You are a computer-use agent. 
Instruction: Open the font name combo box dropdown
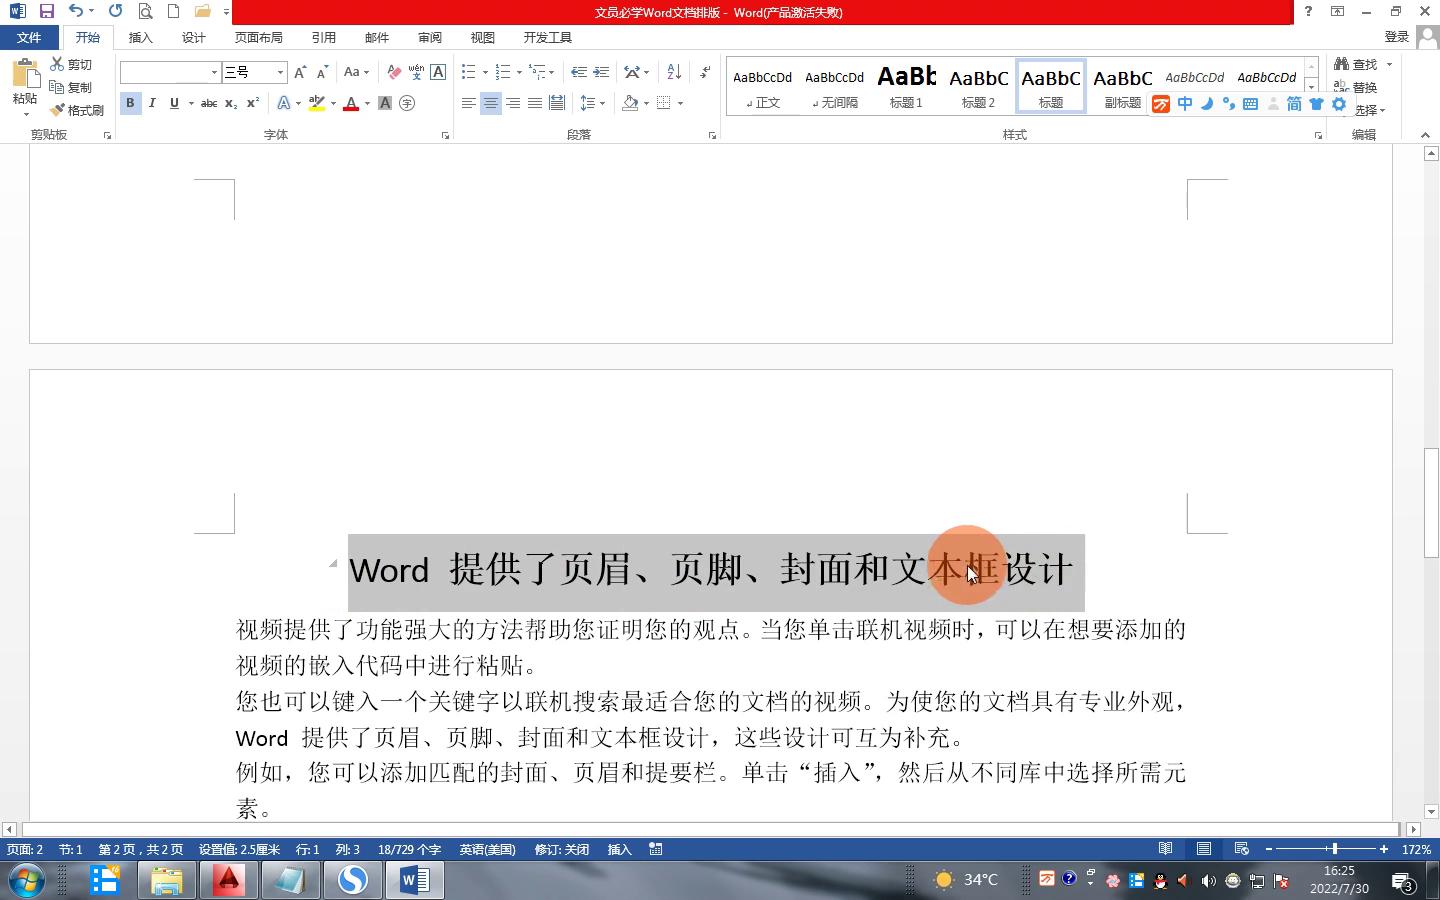[214, 72]
